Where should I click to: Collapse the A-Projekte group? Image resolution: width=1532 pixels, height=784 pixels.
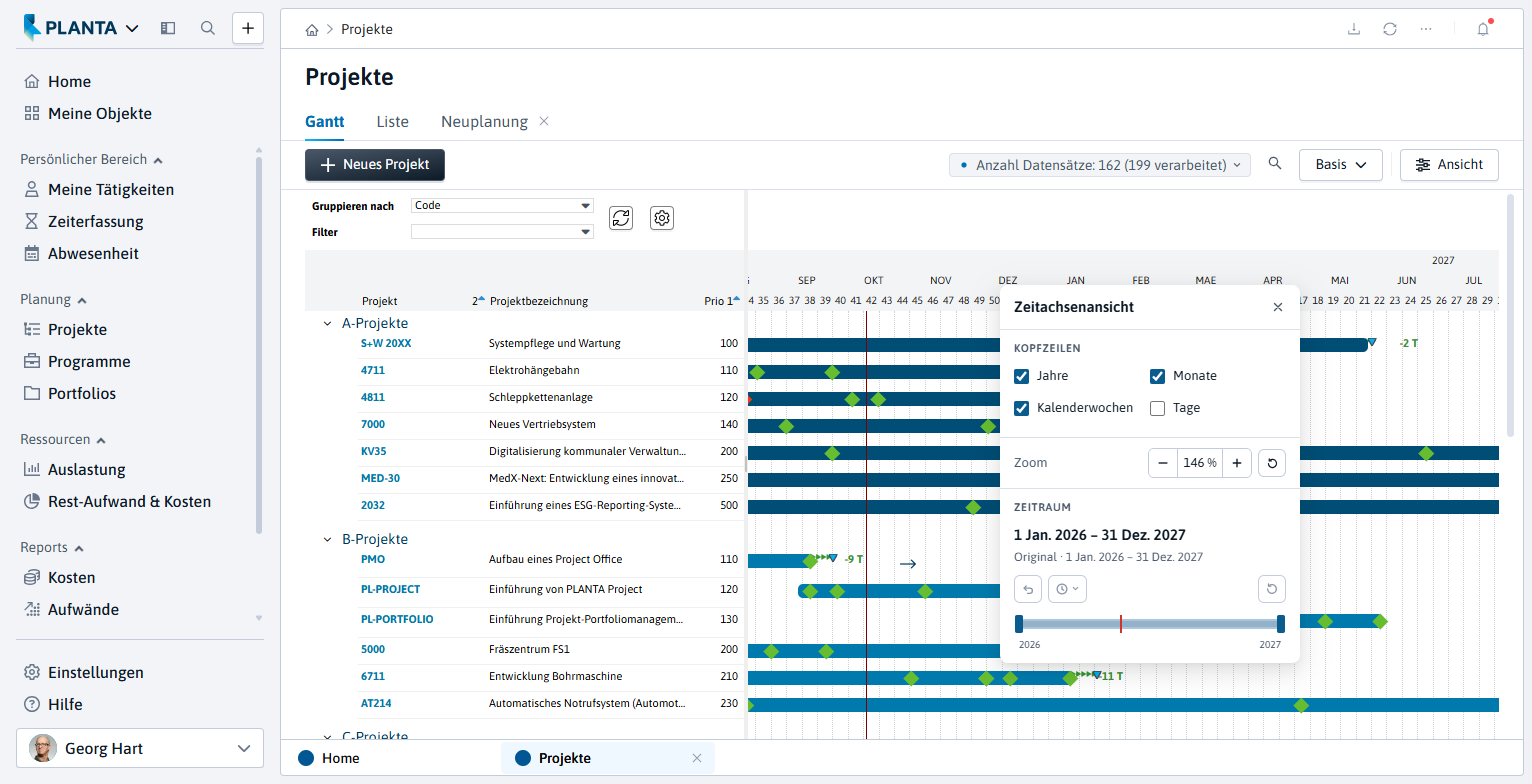tap(327, 324)
